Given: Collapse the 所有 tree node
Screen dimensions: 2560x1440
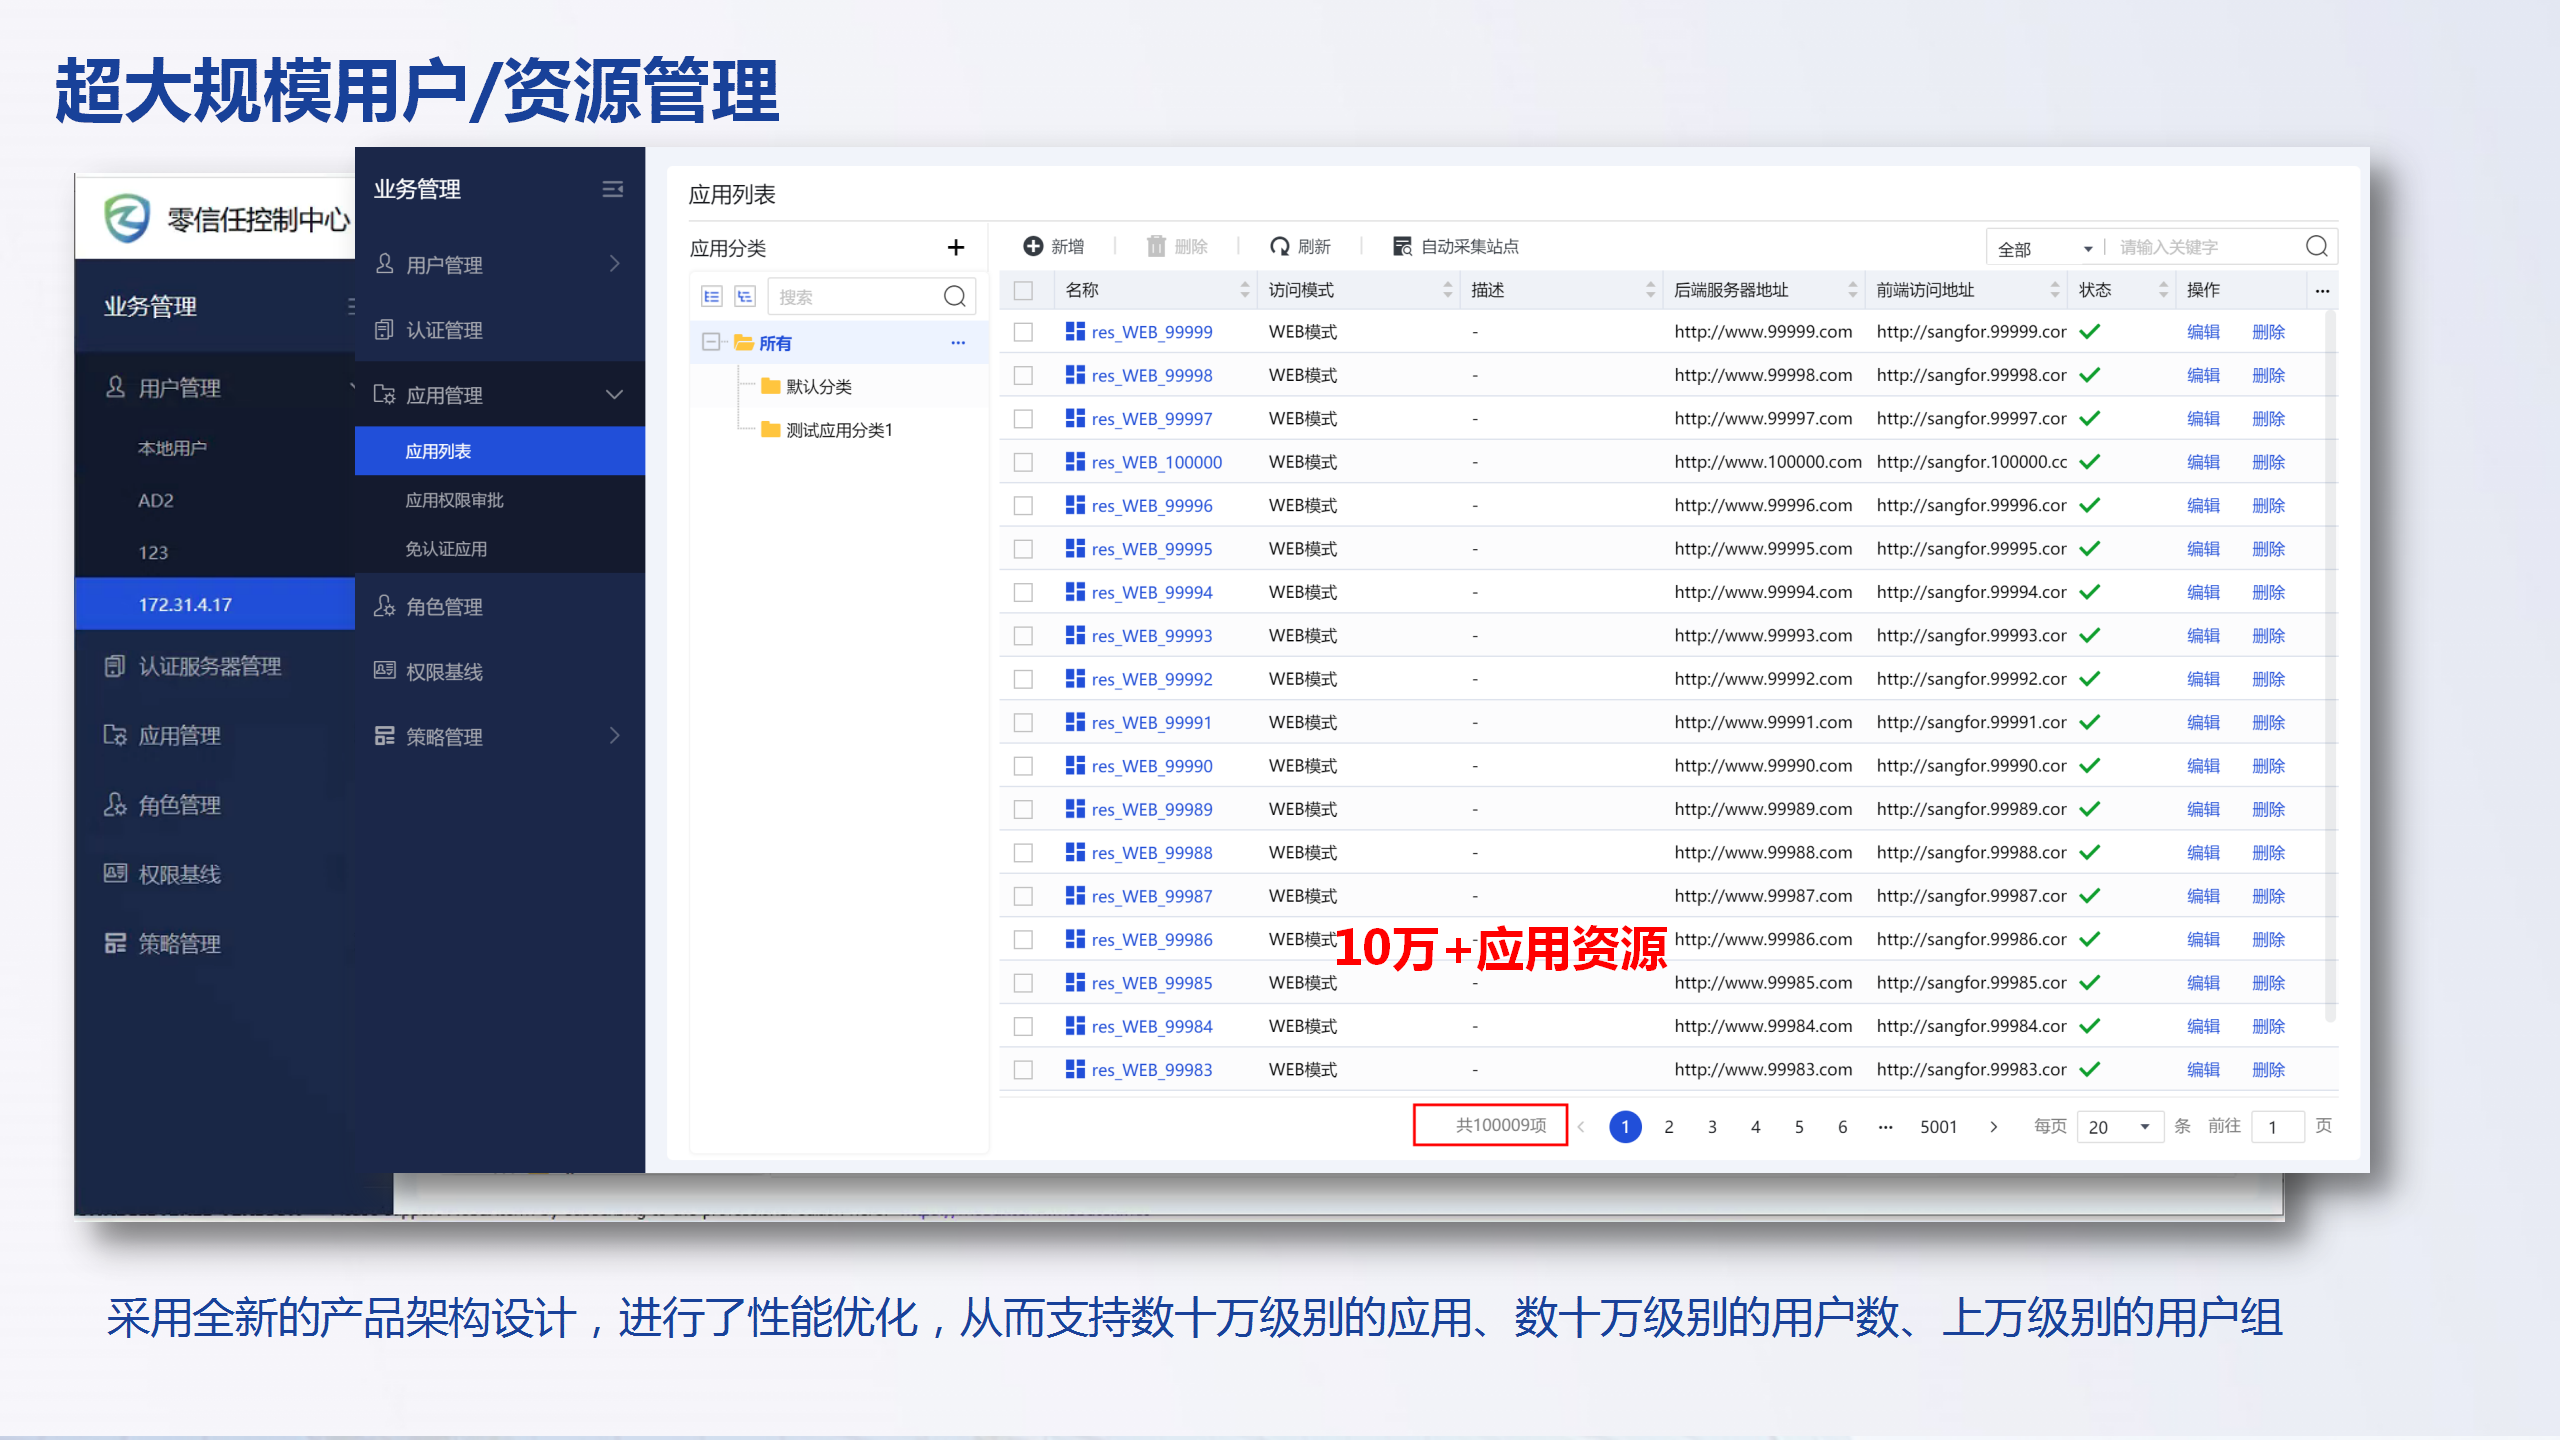Looking at the screenshot, I should point(710,342).
